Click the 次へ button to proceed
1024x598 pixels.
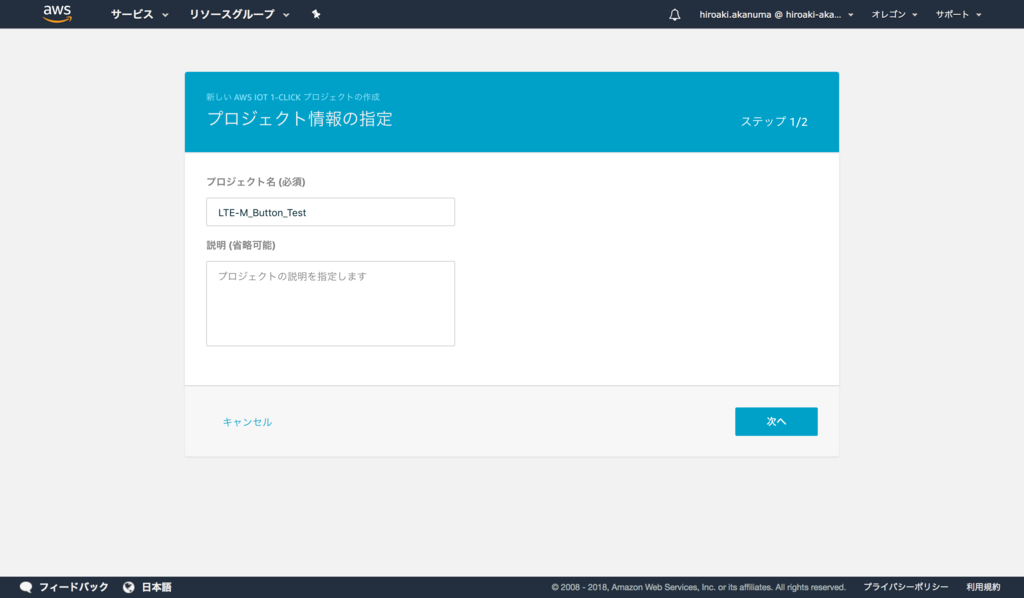click(776, 421)
